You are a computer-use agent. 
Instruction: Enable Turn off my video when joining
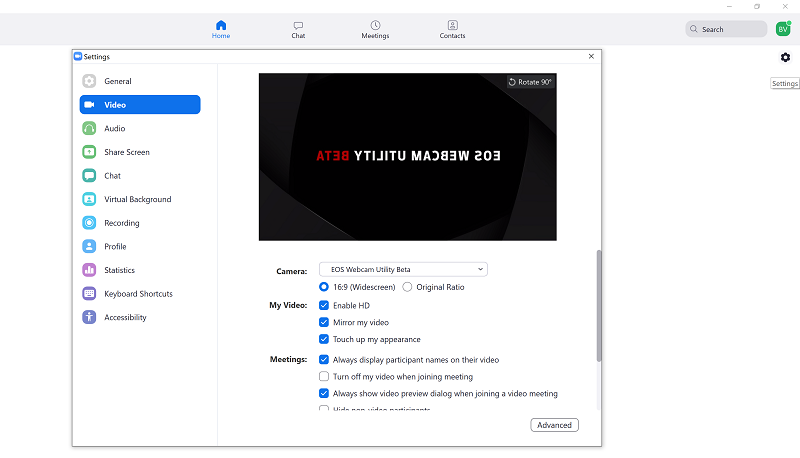[x=323, y=376]
